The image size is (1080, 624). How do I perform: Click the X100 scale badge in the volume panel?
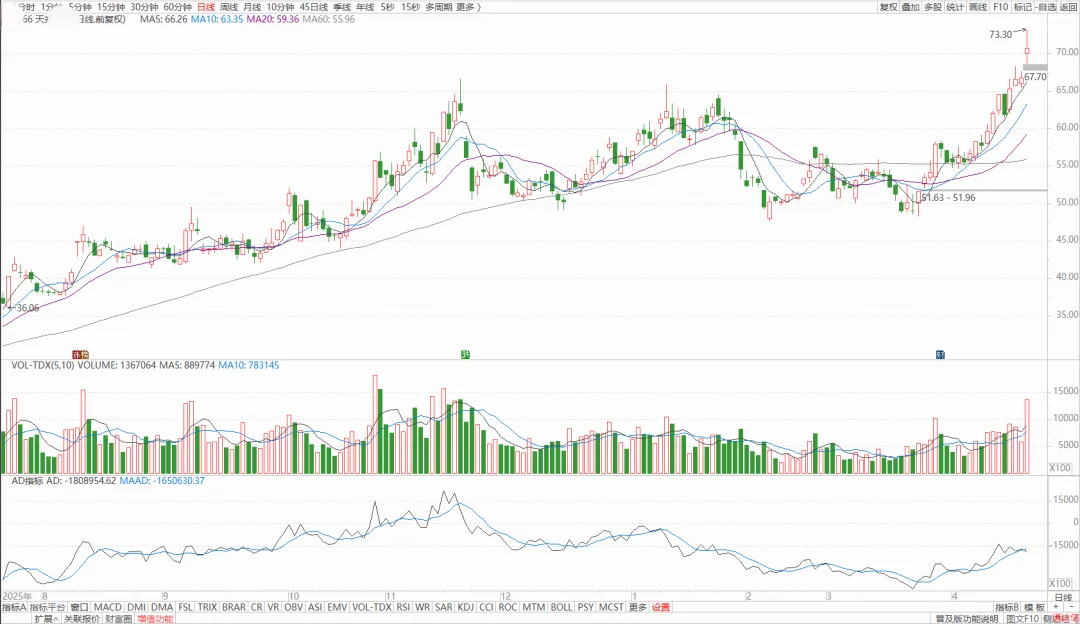(1059, 468)
